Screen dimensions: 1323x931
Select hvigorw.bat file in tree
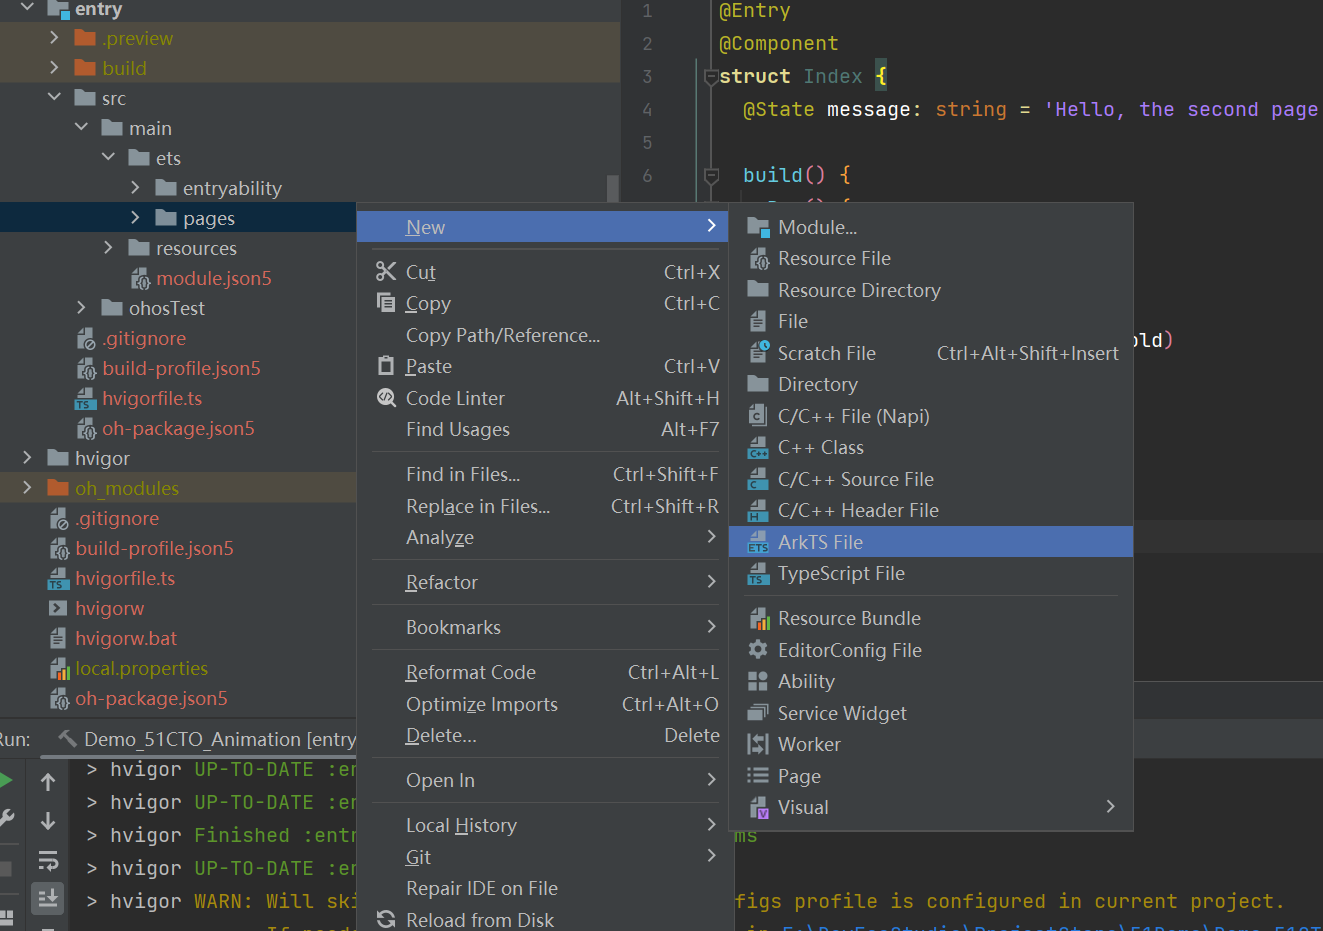[x=126, y=638]
